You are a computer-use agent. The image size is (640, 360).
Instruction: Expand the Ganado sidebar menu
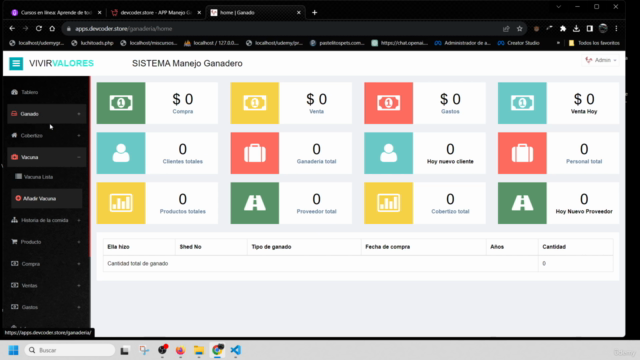coord(46,114)
